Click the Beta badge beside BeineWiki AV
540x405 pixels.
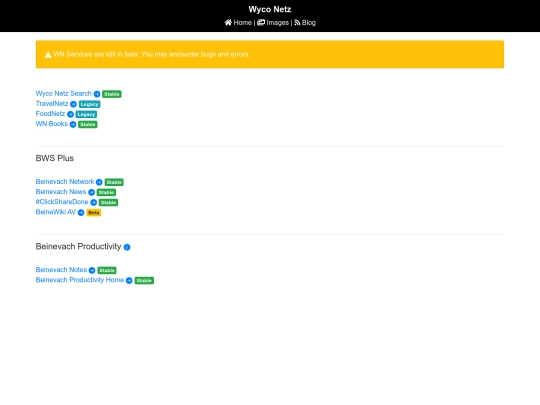coord(94,212)
